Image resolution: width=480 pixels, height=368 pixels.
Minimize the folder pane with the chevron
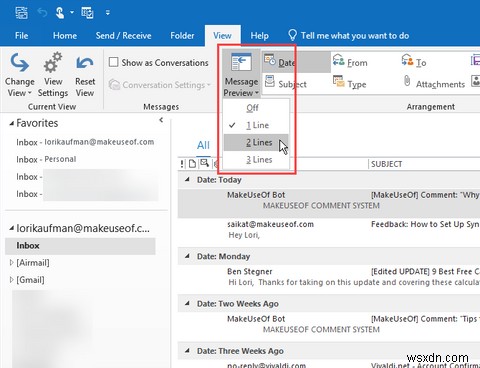[161, 120]
